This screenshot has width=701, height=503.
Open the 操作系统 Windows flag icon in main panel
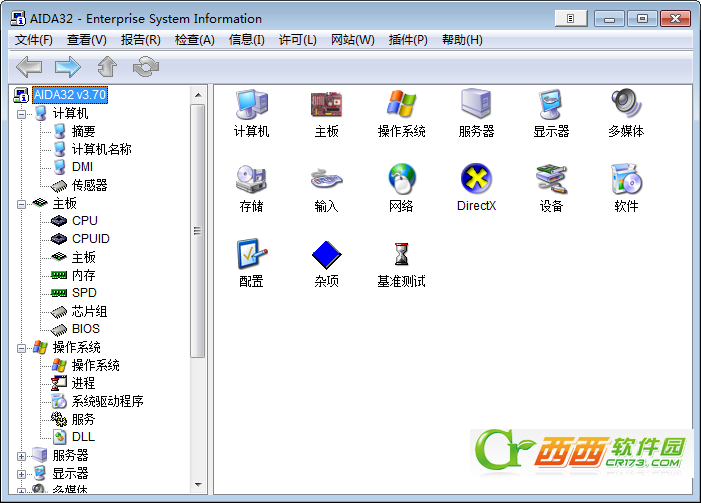click(x=401, y=114)
